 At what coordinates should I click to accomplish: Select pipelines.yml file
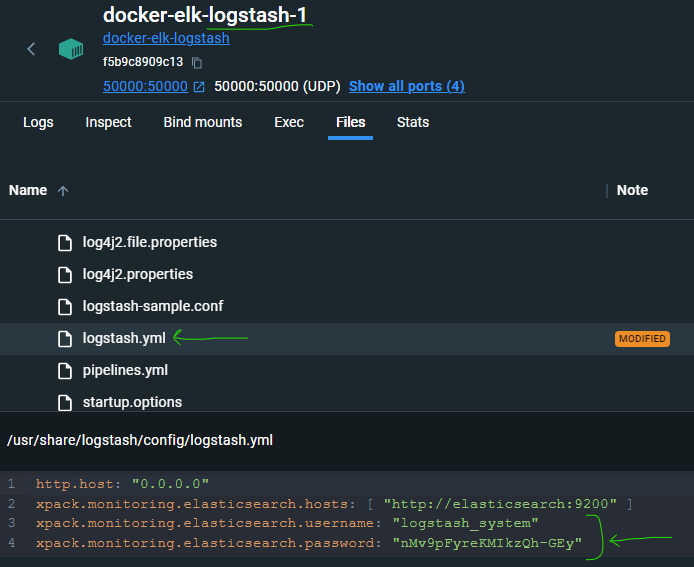click(x=125, y=370)
